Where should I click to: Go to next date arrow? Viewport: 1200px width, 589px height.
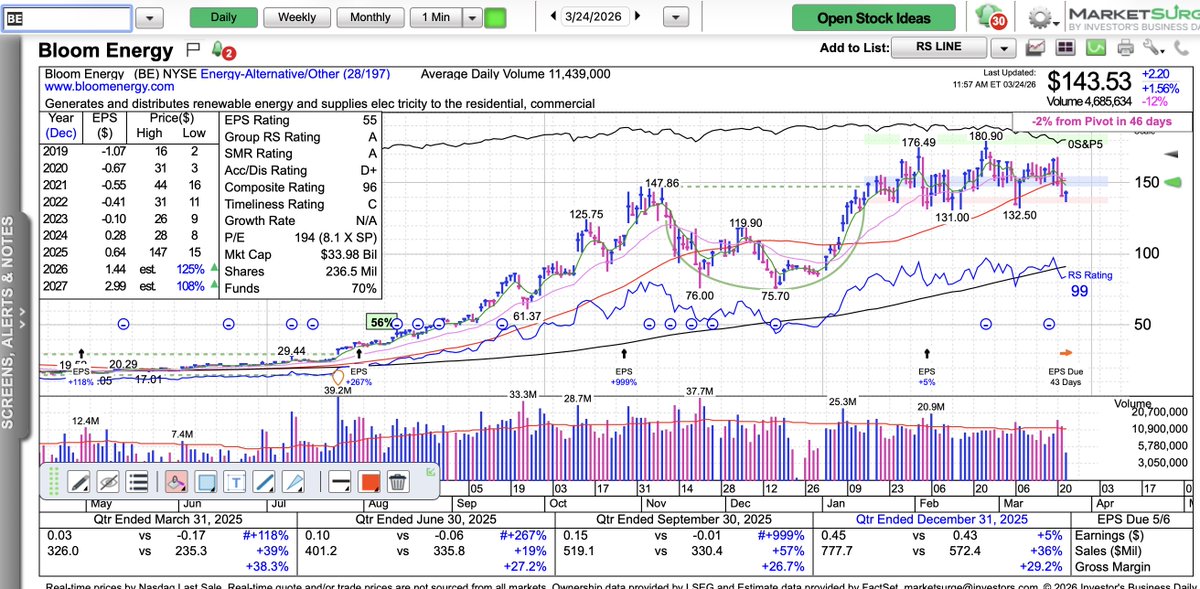[x=639, y=17]
